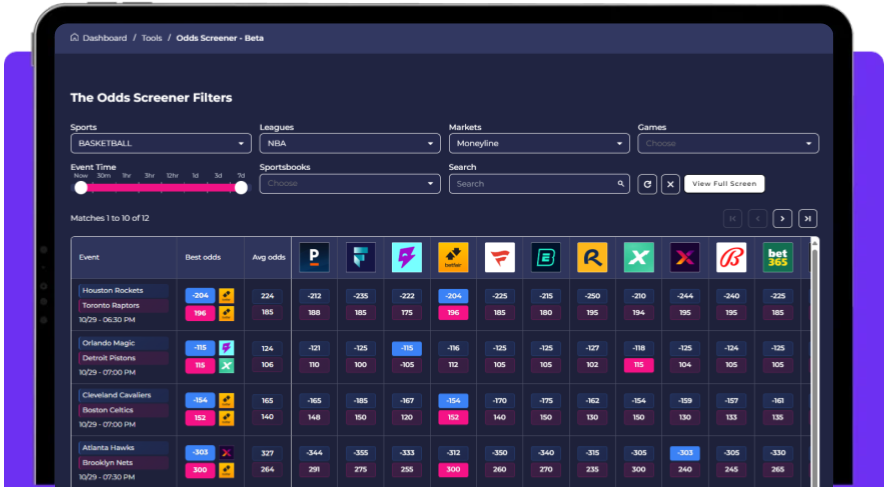This screenshot has width=890, height=487.
Task: Open the Markets dropdown showing Moneyline
Action: pyautogui.click(x=539, y=144)
